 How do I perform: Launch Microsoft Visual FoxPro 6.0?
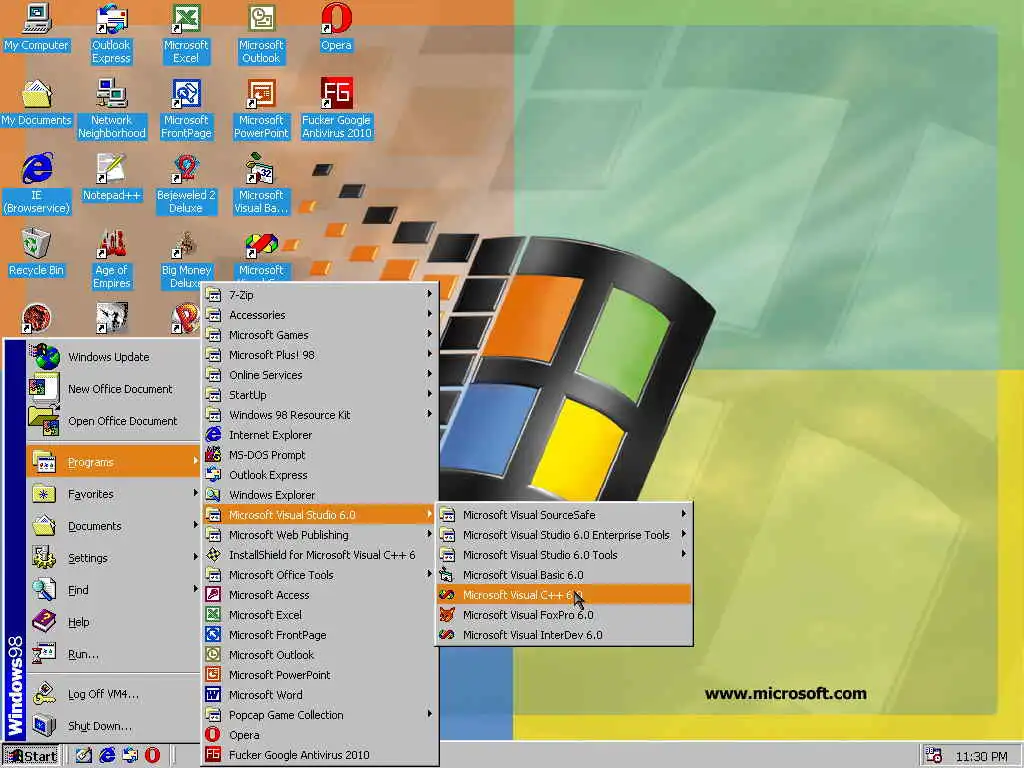click(x=564, y=615)
